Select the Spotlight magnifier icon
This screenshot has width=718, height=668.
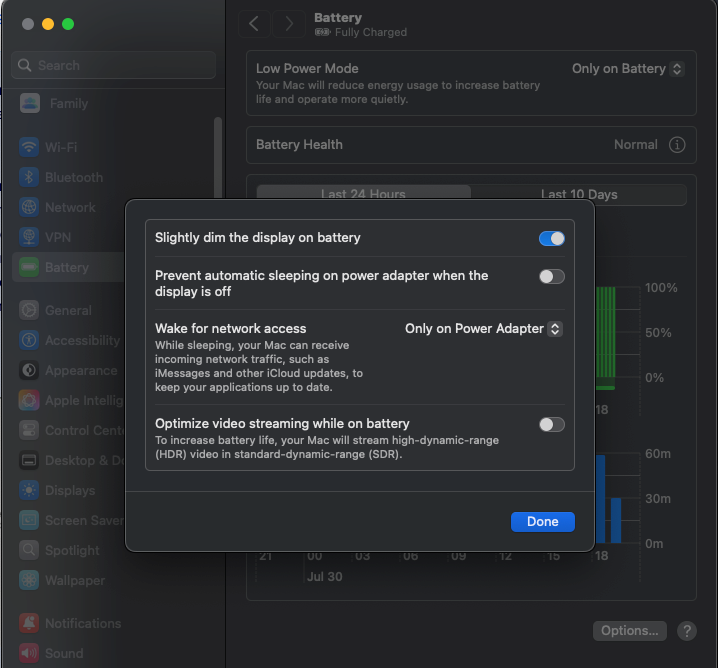[x=29, y=550]
